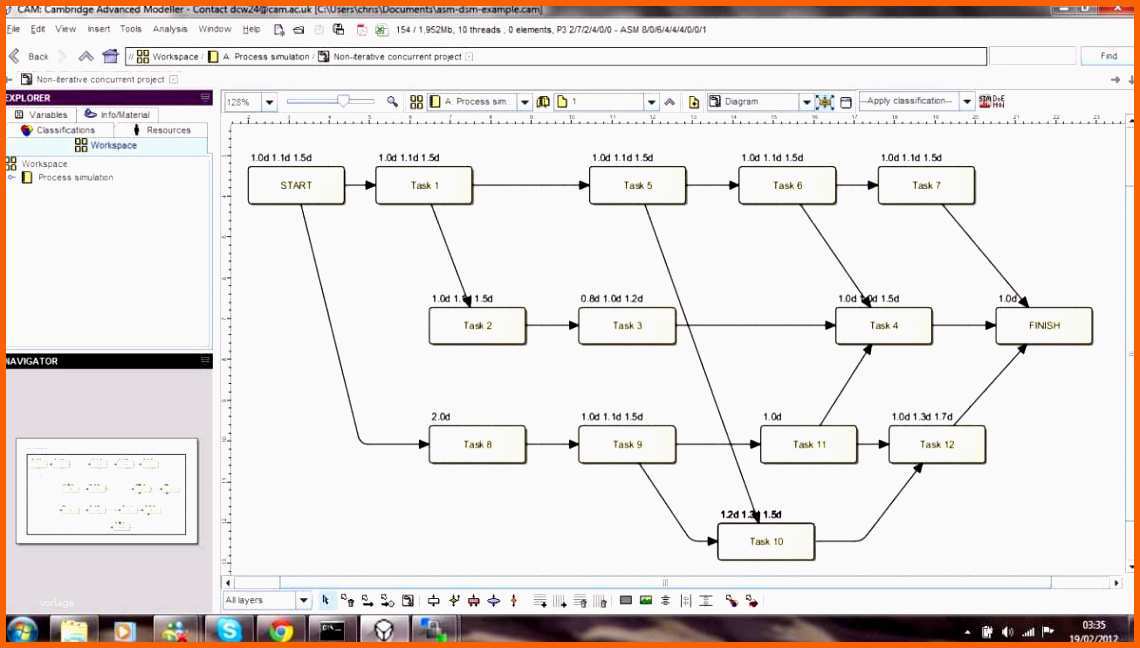
Task: Select the green branch node tool
Action: pyautogui.click(x=454, y=600)
